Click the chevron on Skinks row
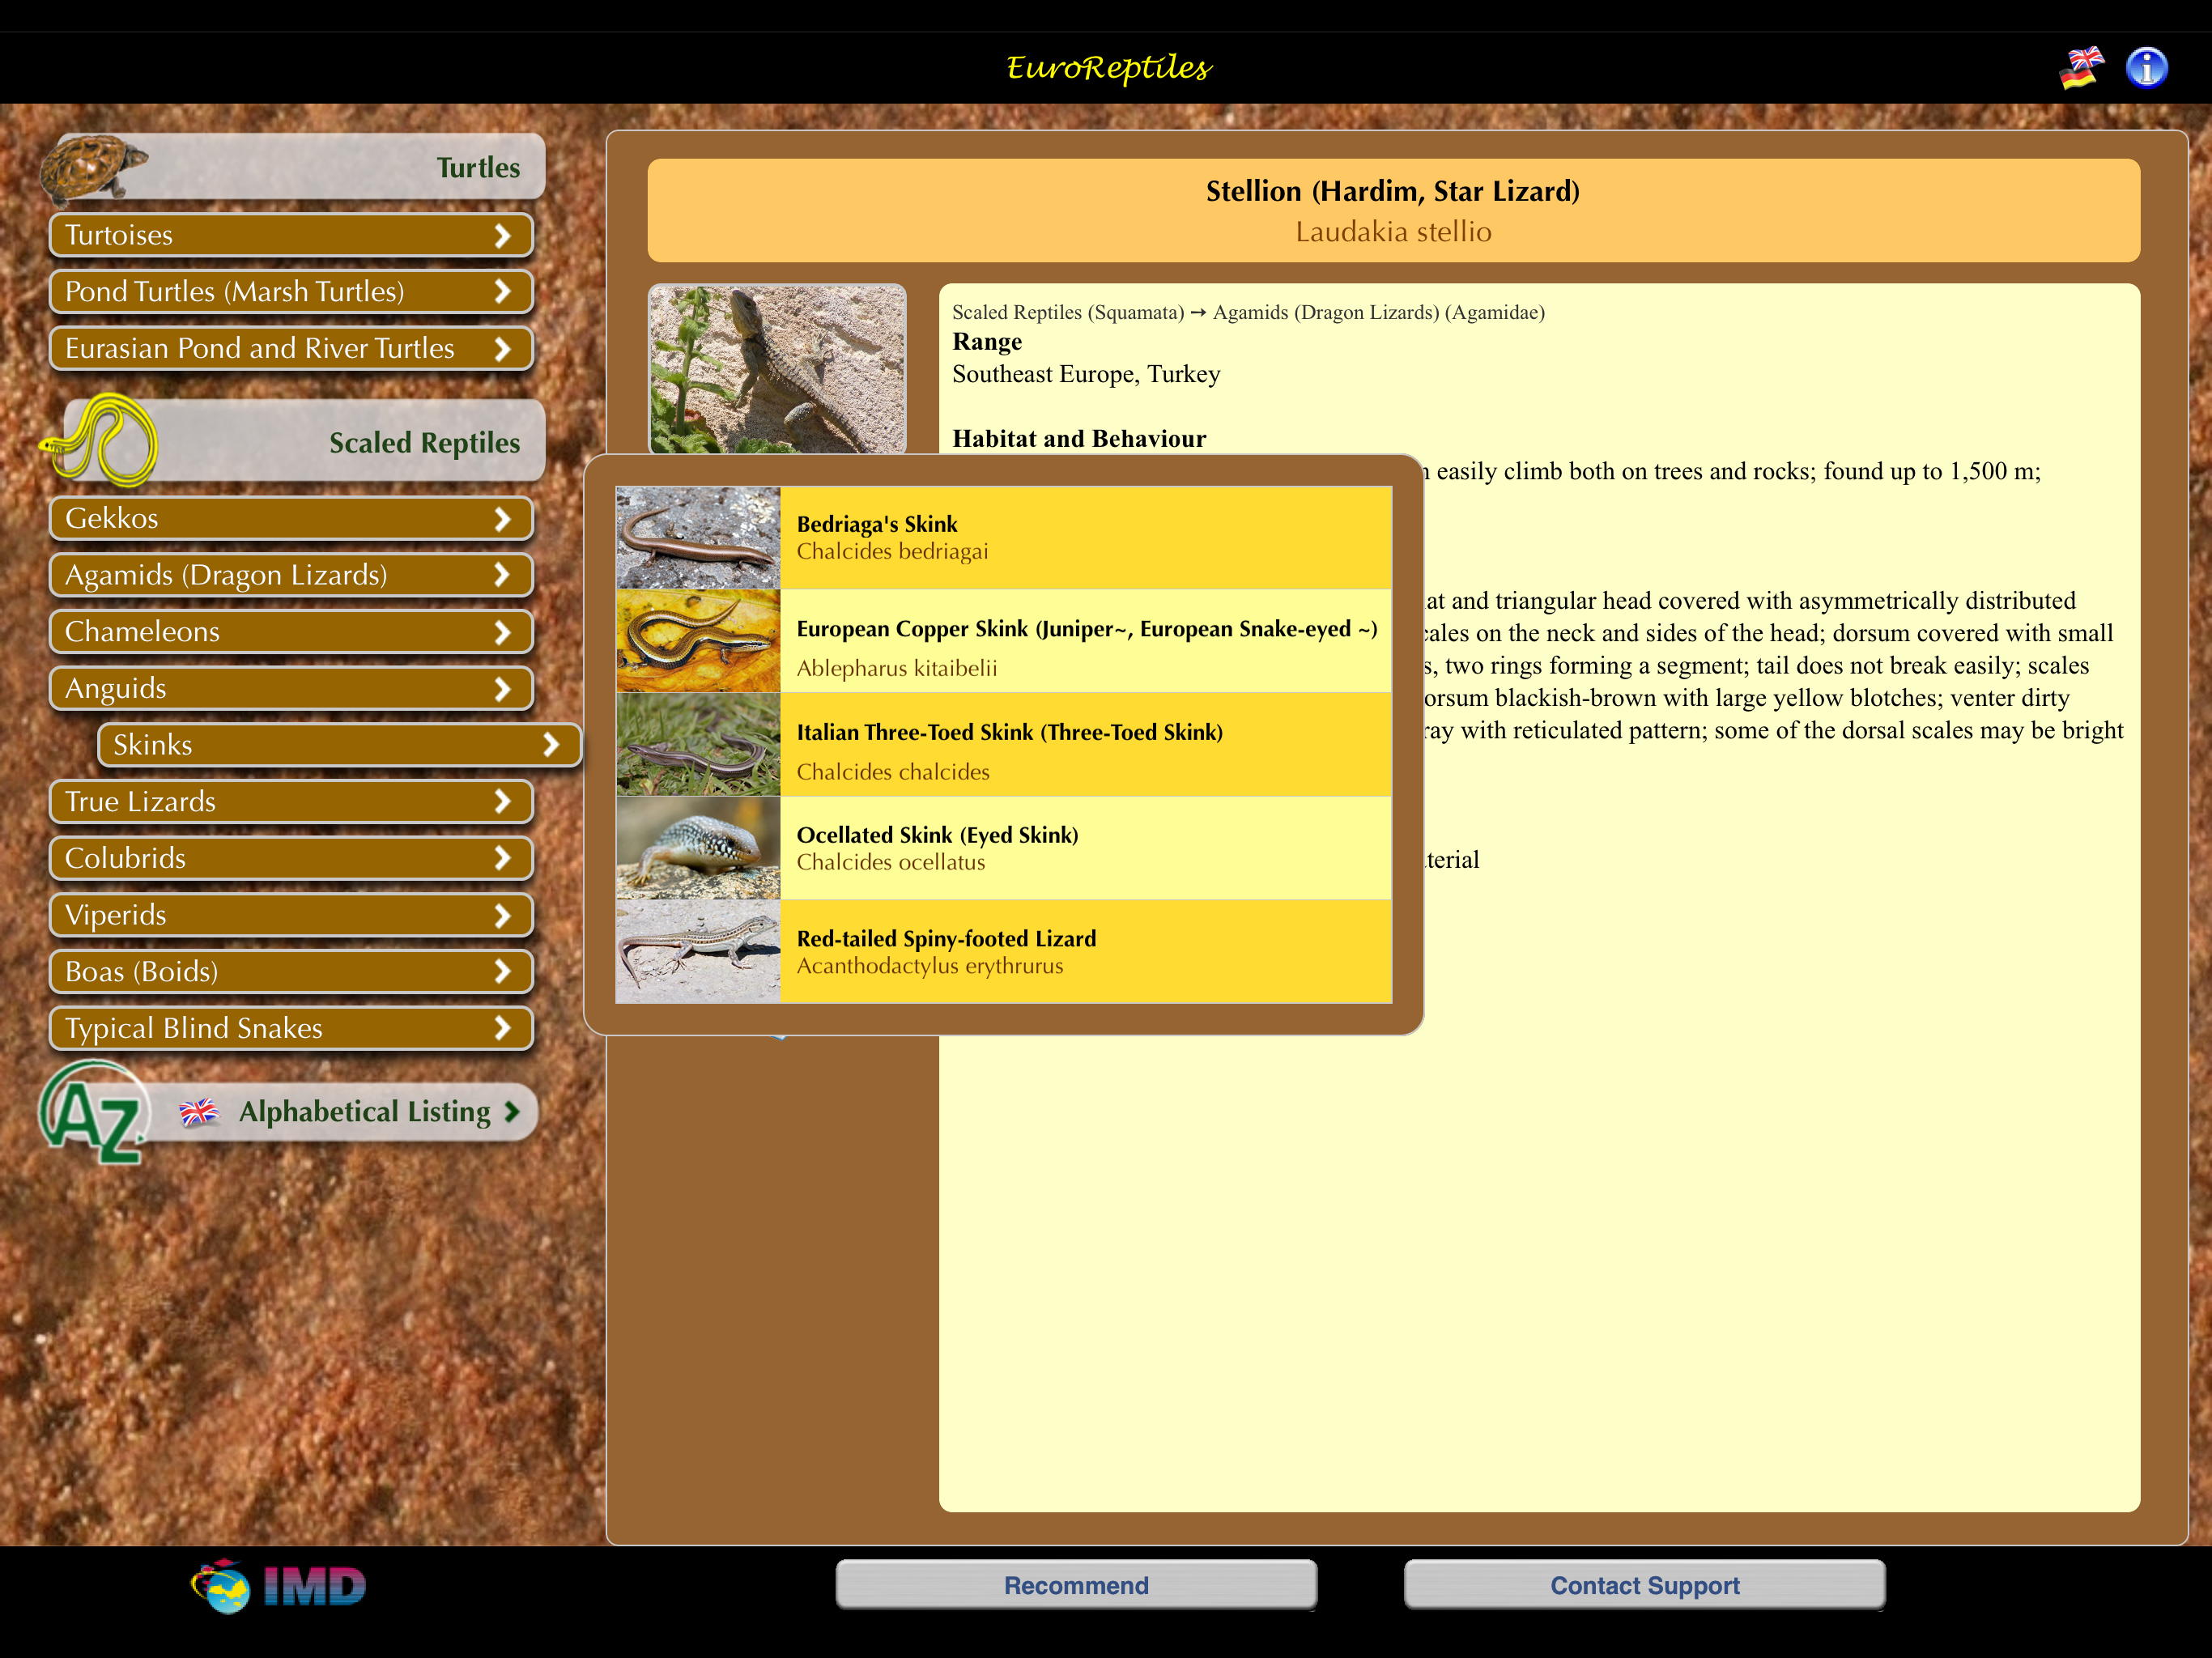2212x1658 pixels. tap(551, 745)
